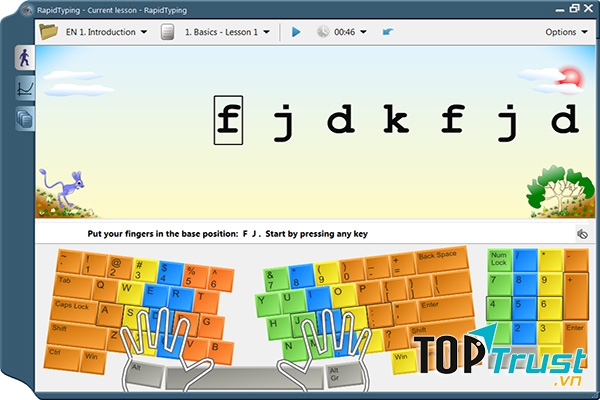Switch to the Current lesson walking-man tab
This screenshot has width=600, height=400.
coord(25,57)
